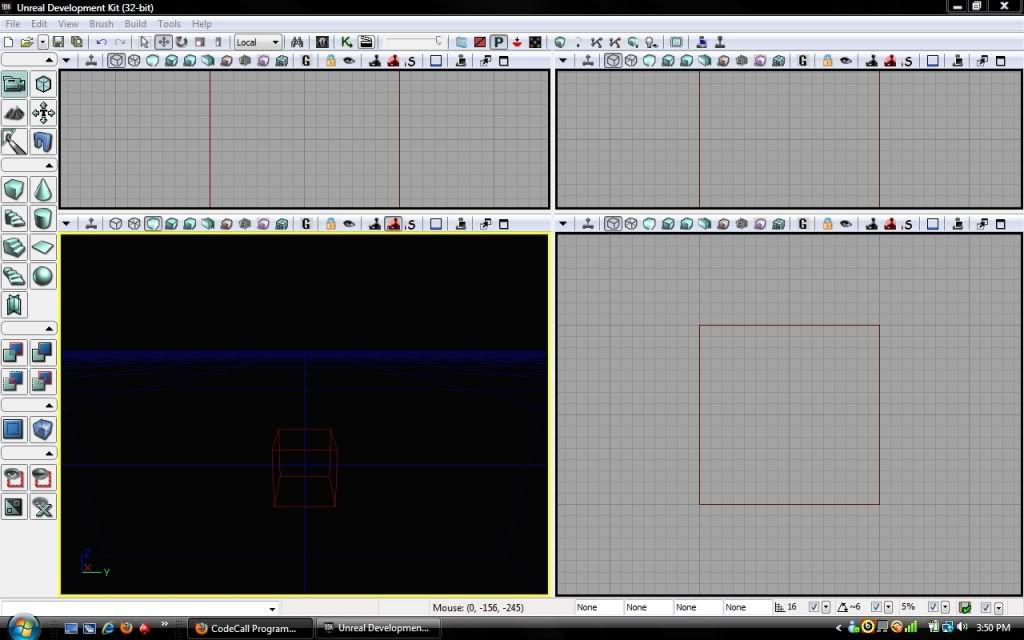Image resolution: width=1024 pixels, height=640 pixels.
Task: Adjust the camera speed slider in main toolbar
Action: [x=414, y=42]
